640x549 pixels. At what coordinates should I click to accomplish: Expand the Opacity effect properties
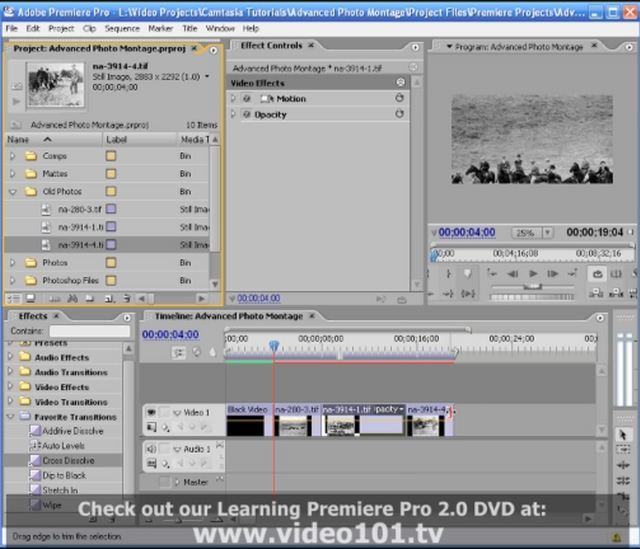[233, 114]
